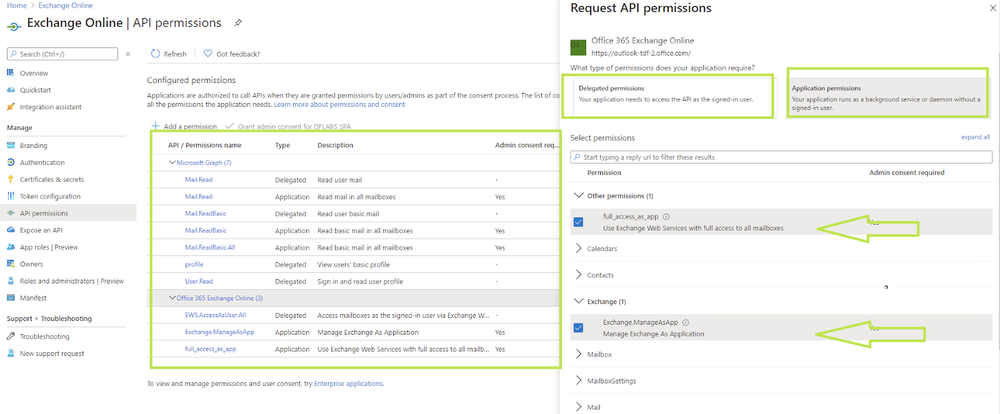Click the permissions filter search field
The image size is (1000, 414).
pos(781,157)
